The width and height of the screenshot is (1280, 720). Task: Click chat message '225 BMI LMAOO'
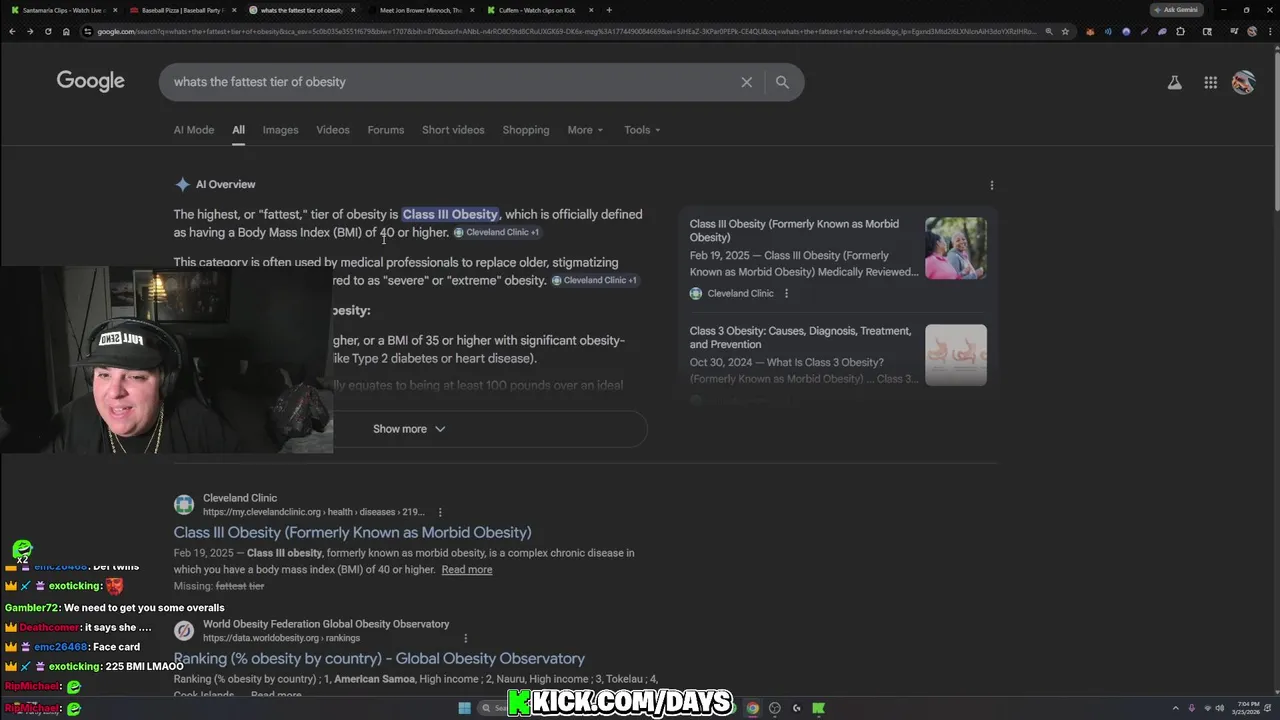[x=144, y=667]
